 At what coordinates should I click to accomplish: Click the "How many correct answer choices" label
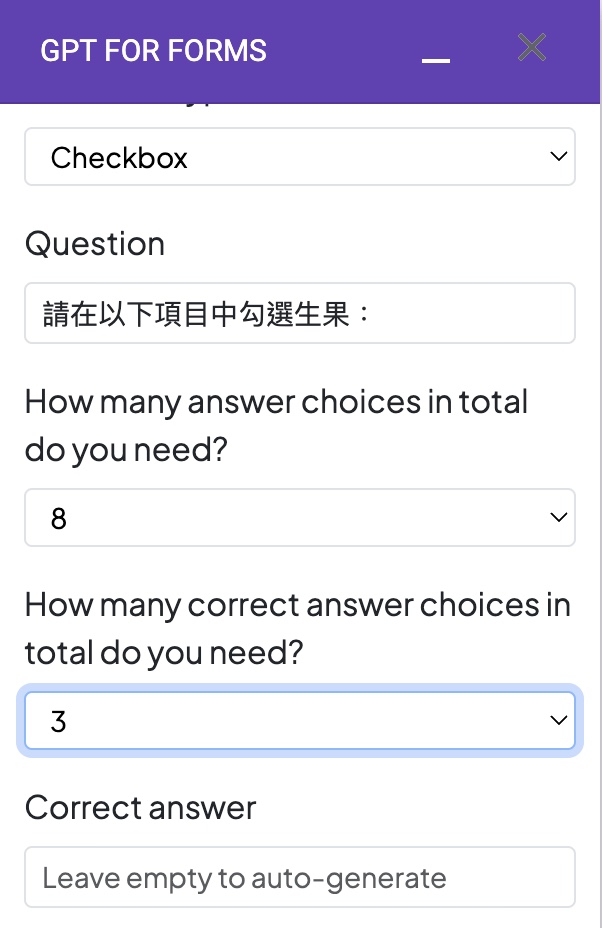(x=297, y=605)
